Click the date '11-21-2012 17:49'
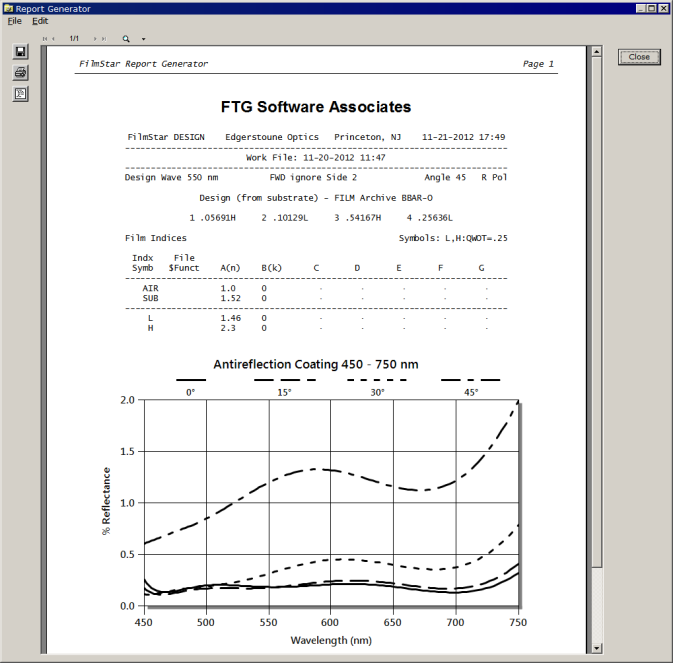Viewport: 673px width, 663px height. [464, 137]
